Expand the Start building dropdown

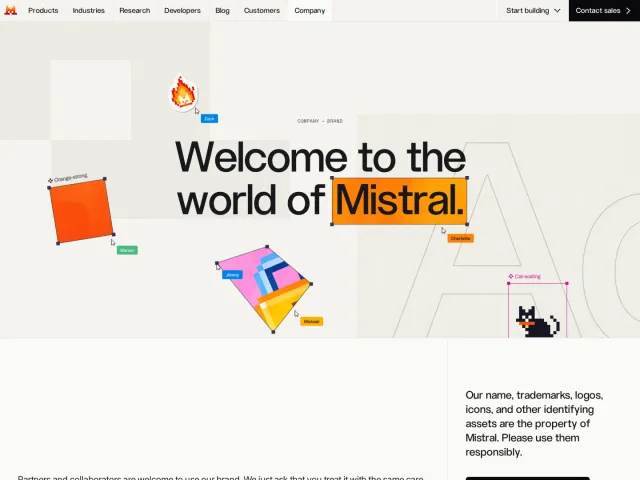point(533,11)
